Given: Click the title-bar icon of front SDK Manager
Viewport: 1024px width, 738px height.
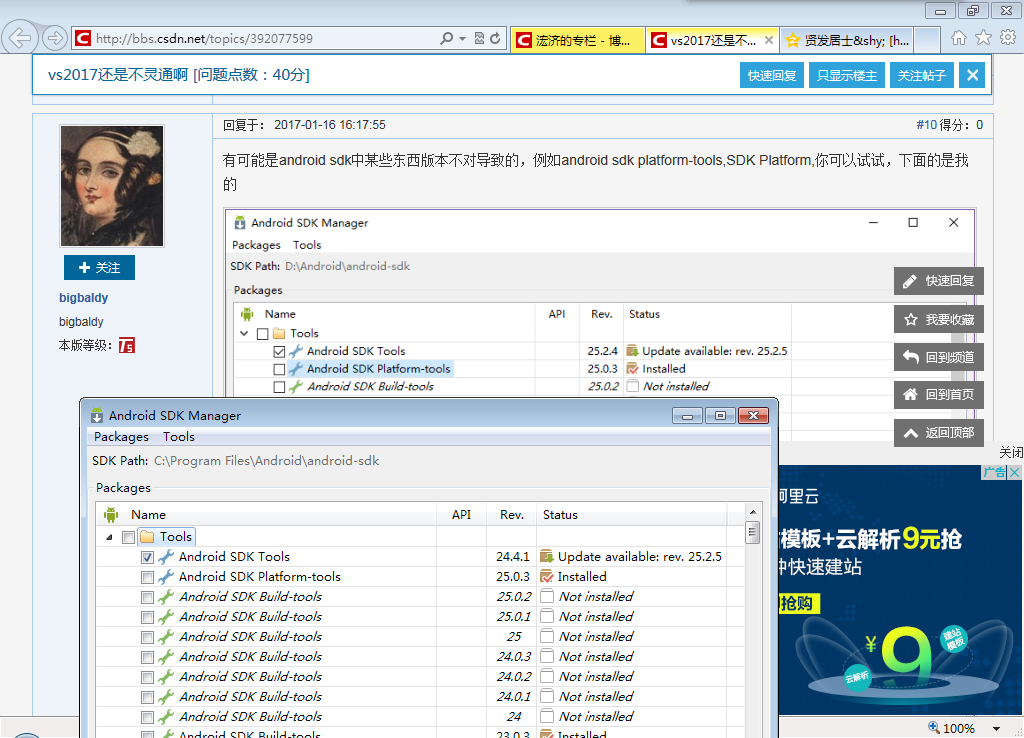Looking at the screenshot, I should click(x=97, y=415).
